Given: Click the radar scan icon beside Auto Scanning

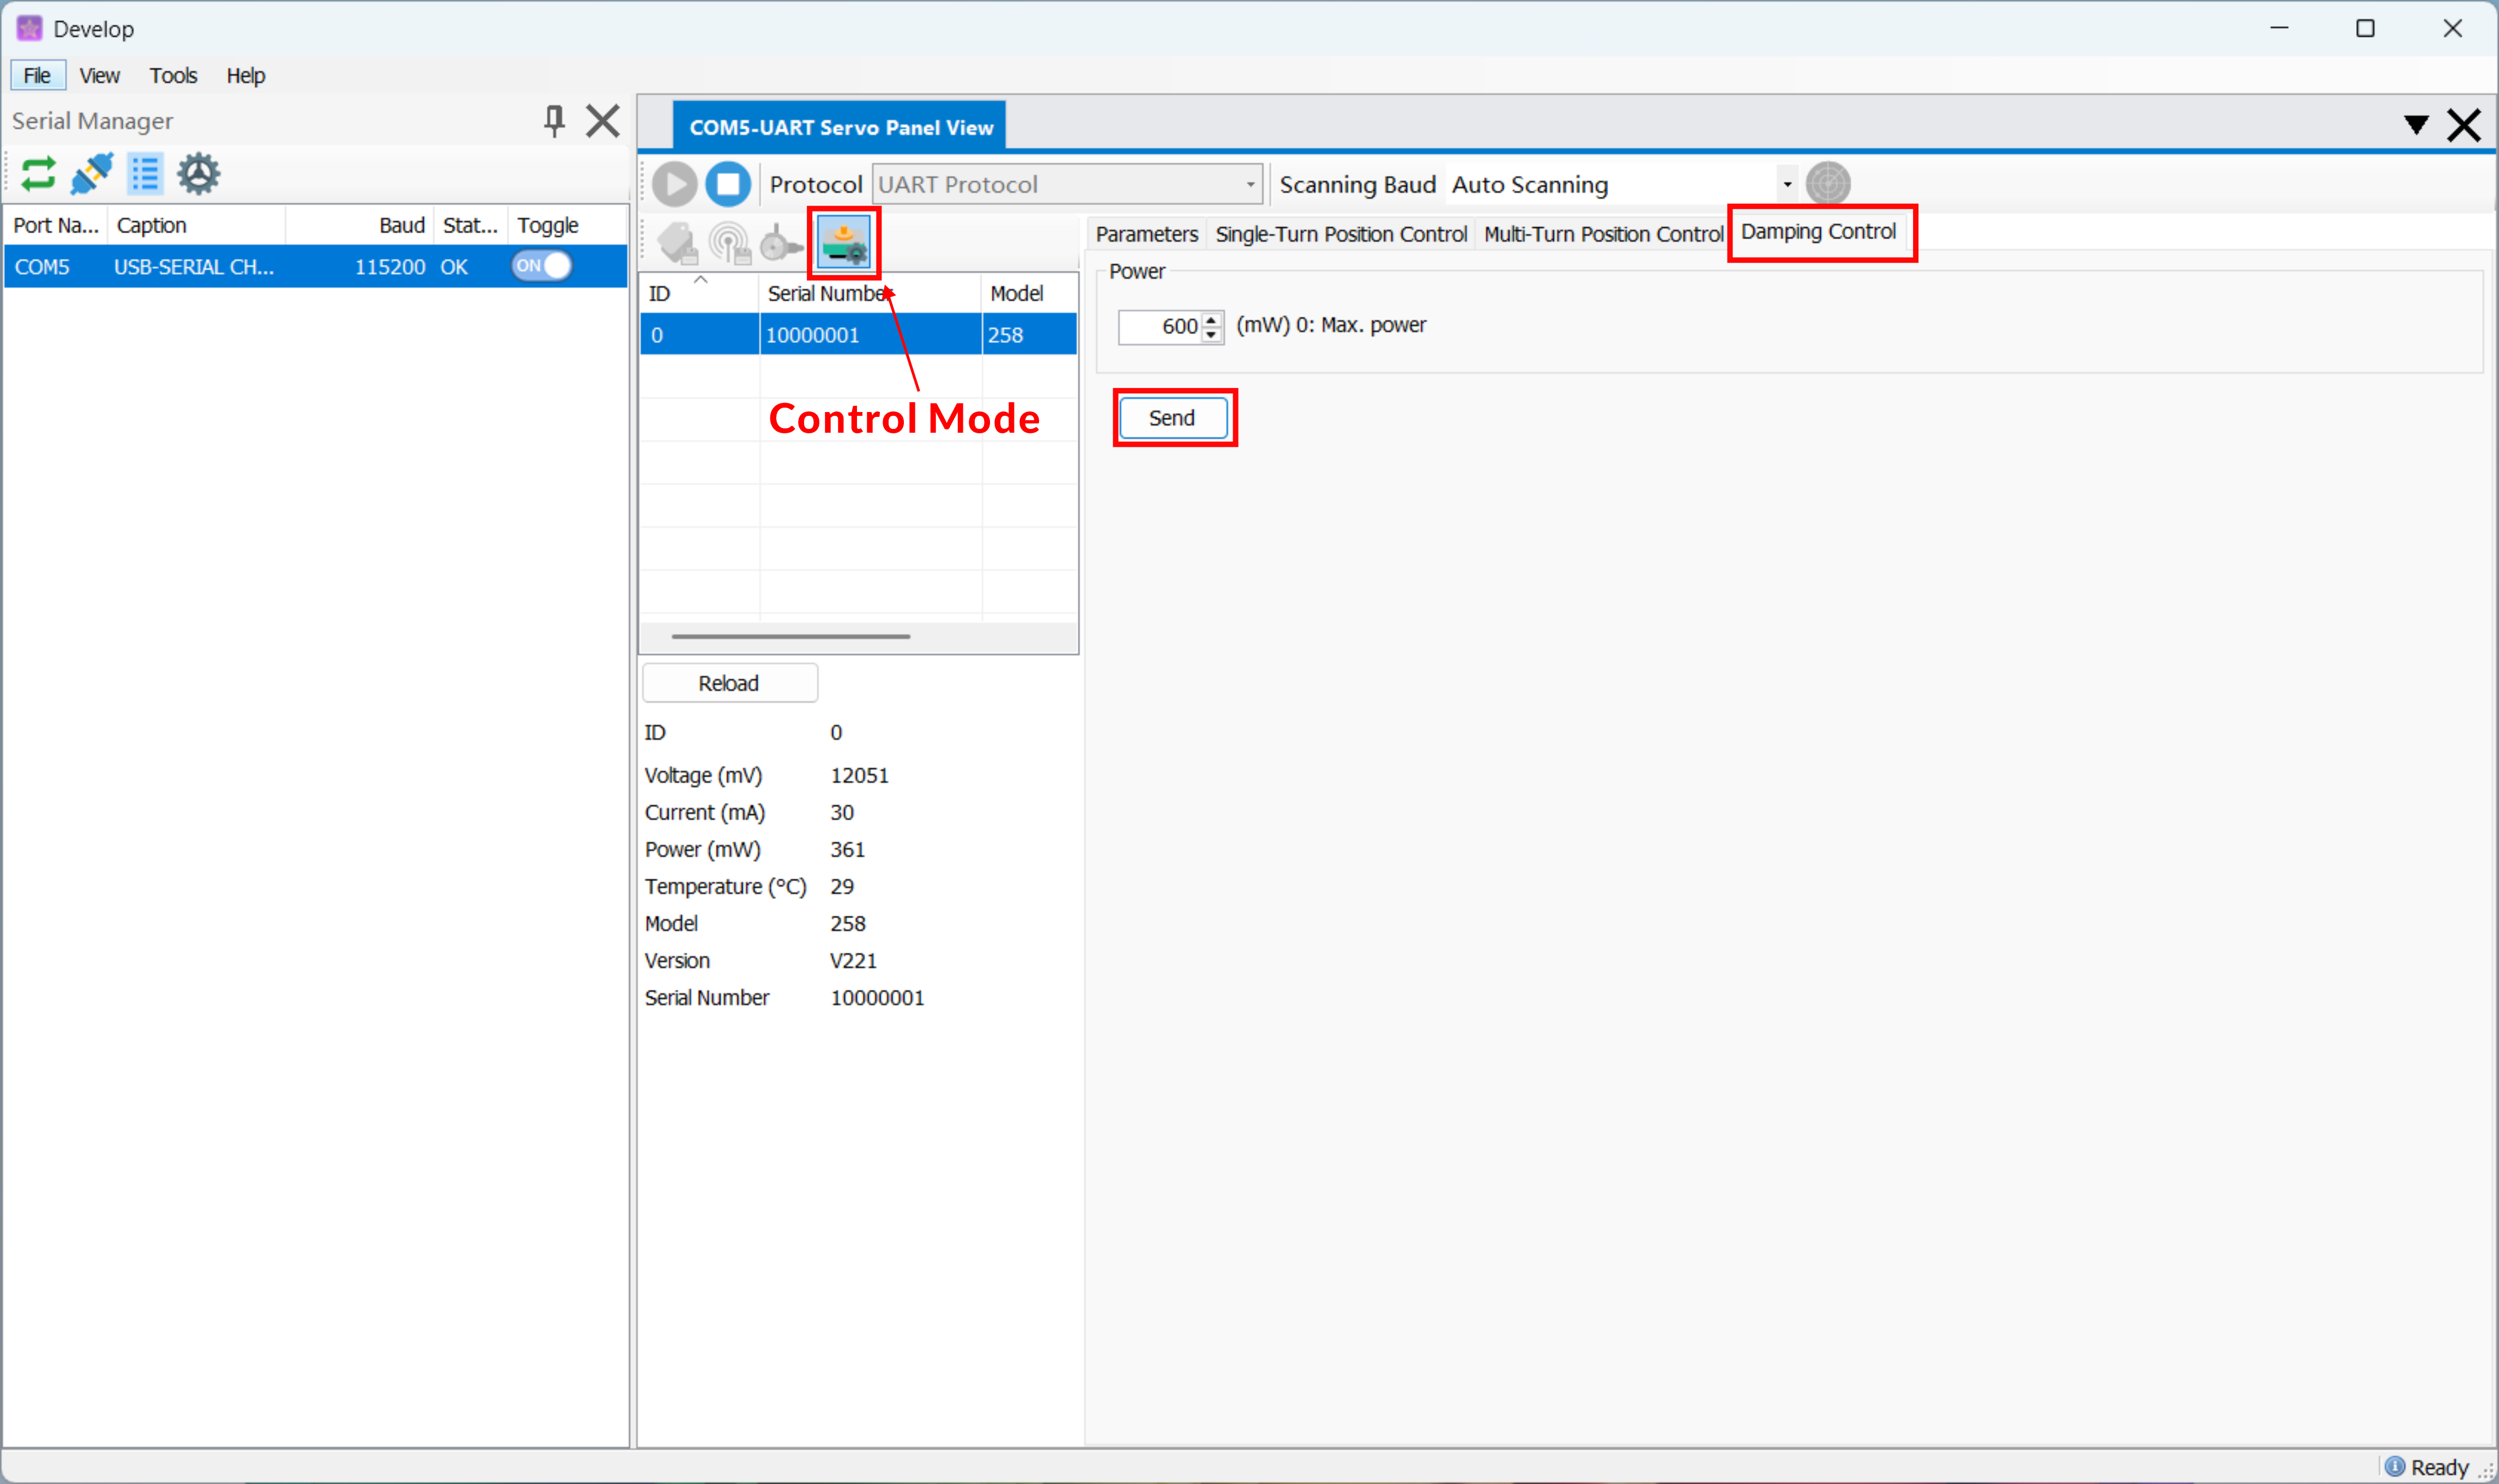Looking at the screenshot, I should click(1827, 184).
